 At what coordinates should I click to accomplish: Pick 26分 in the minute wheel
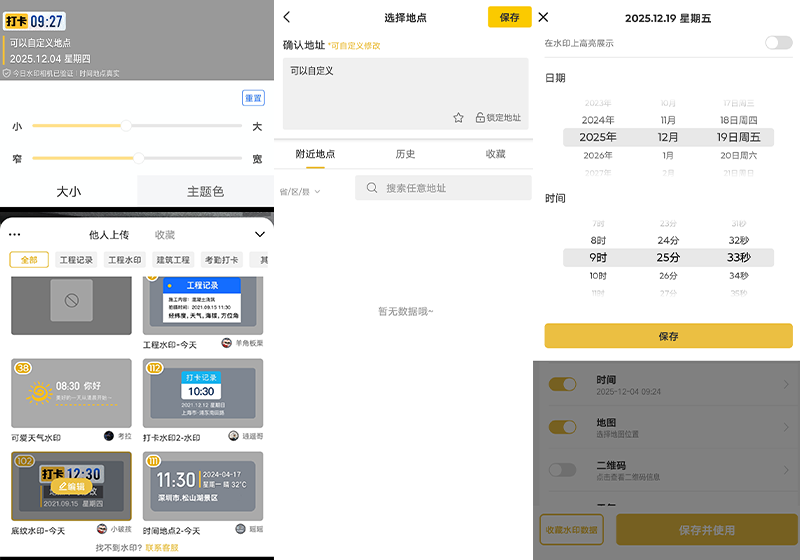coord(668,275)
